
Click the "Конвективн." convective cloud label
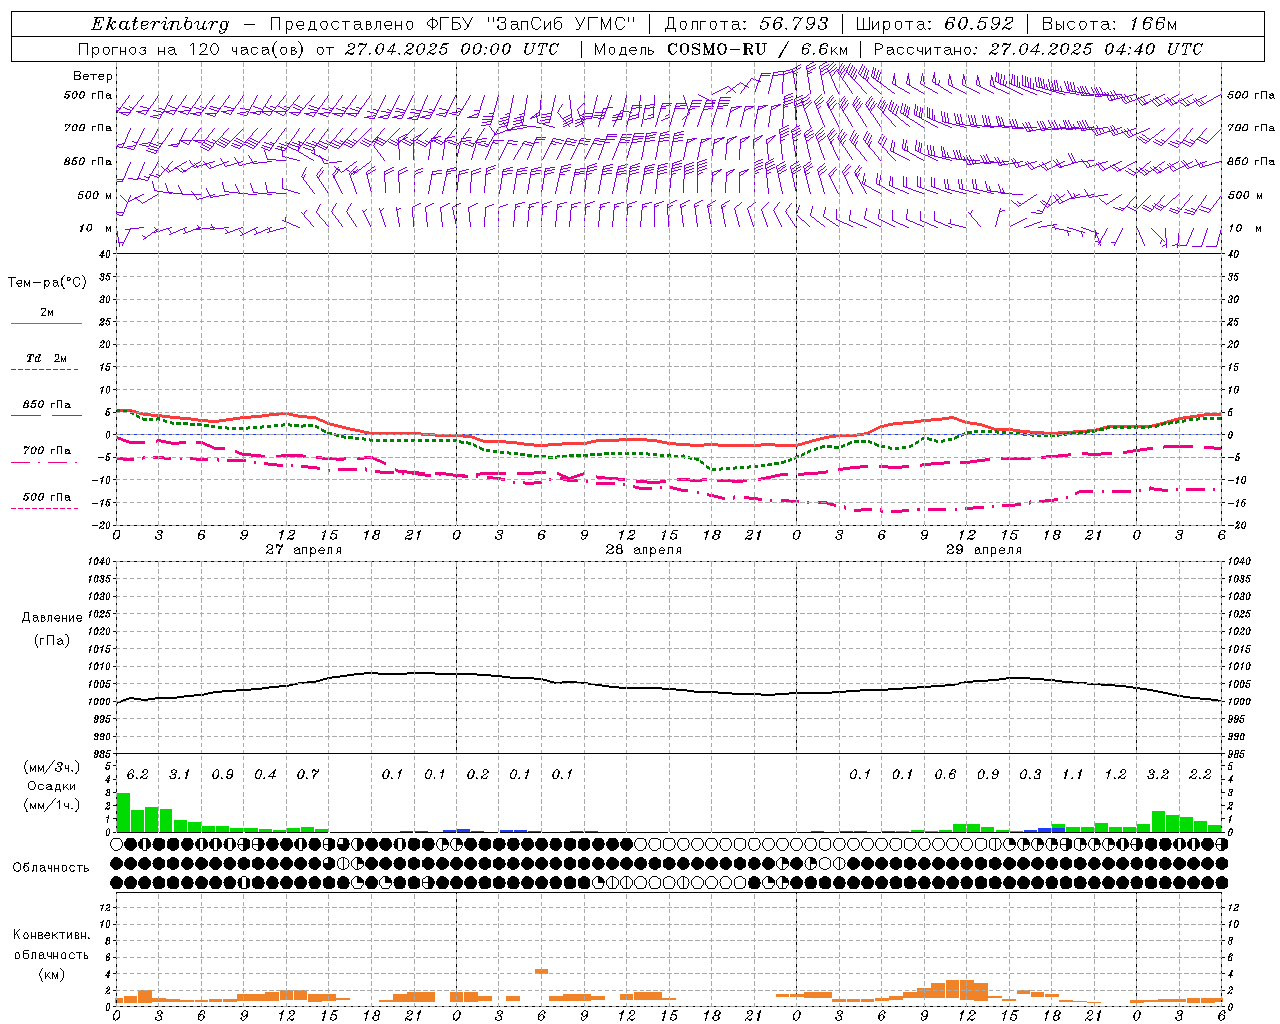[51, 935]
